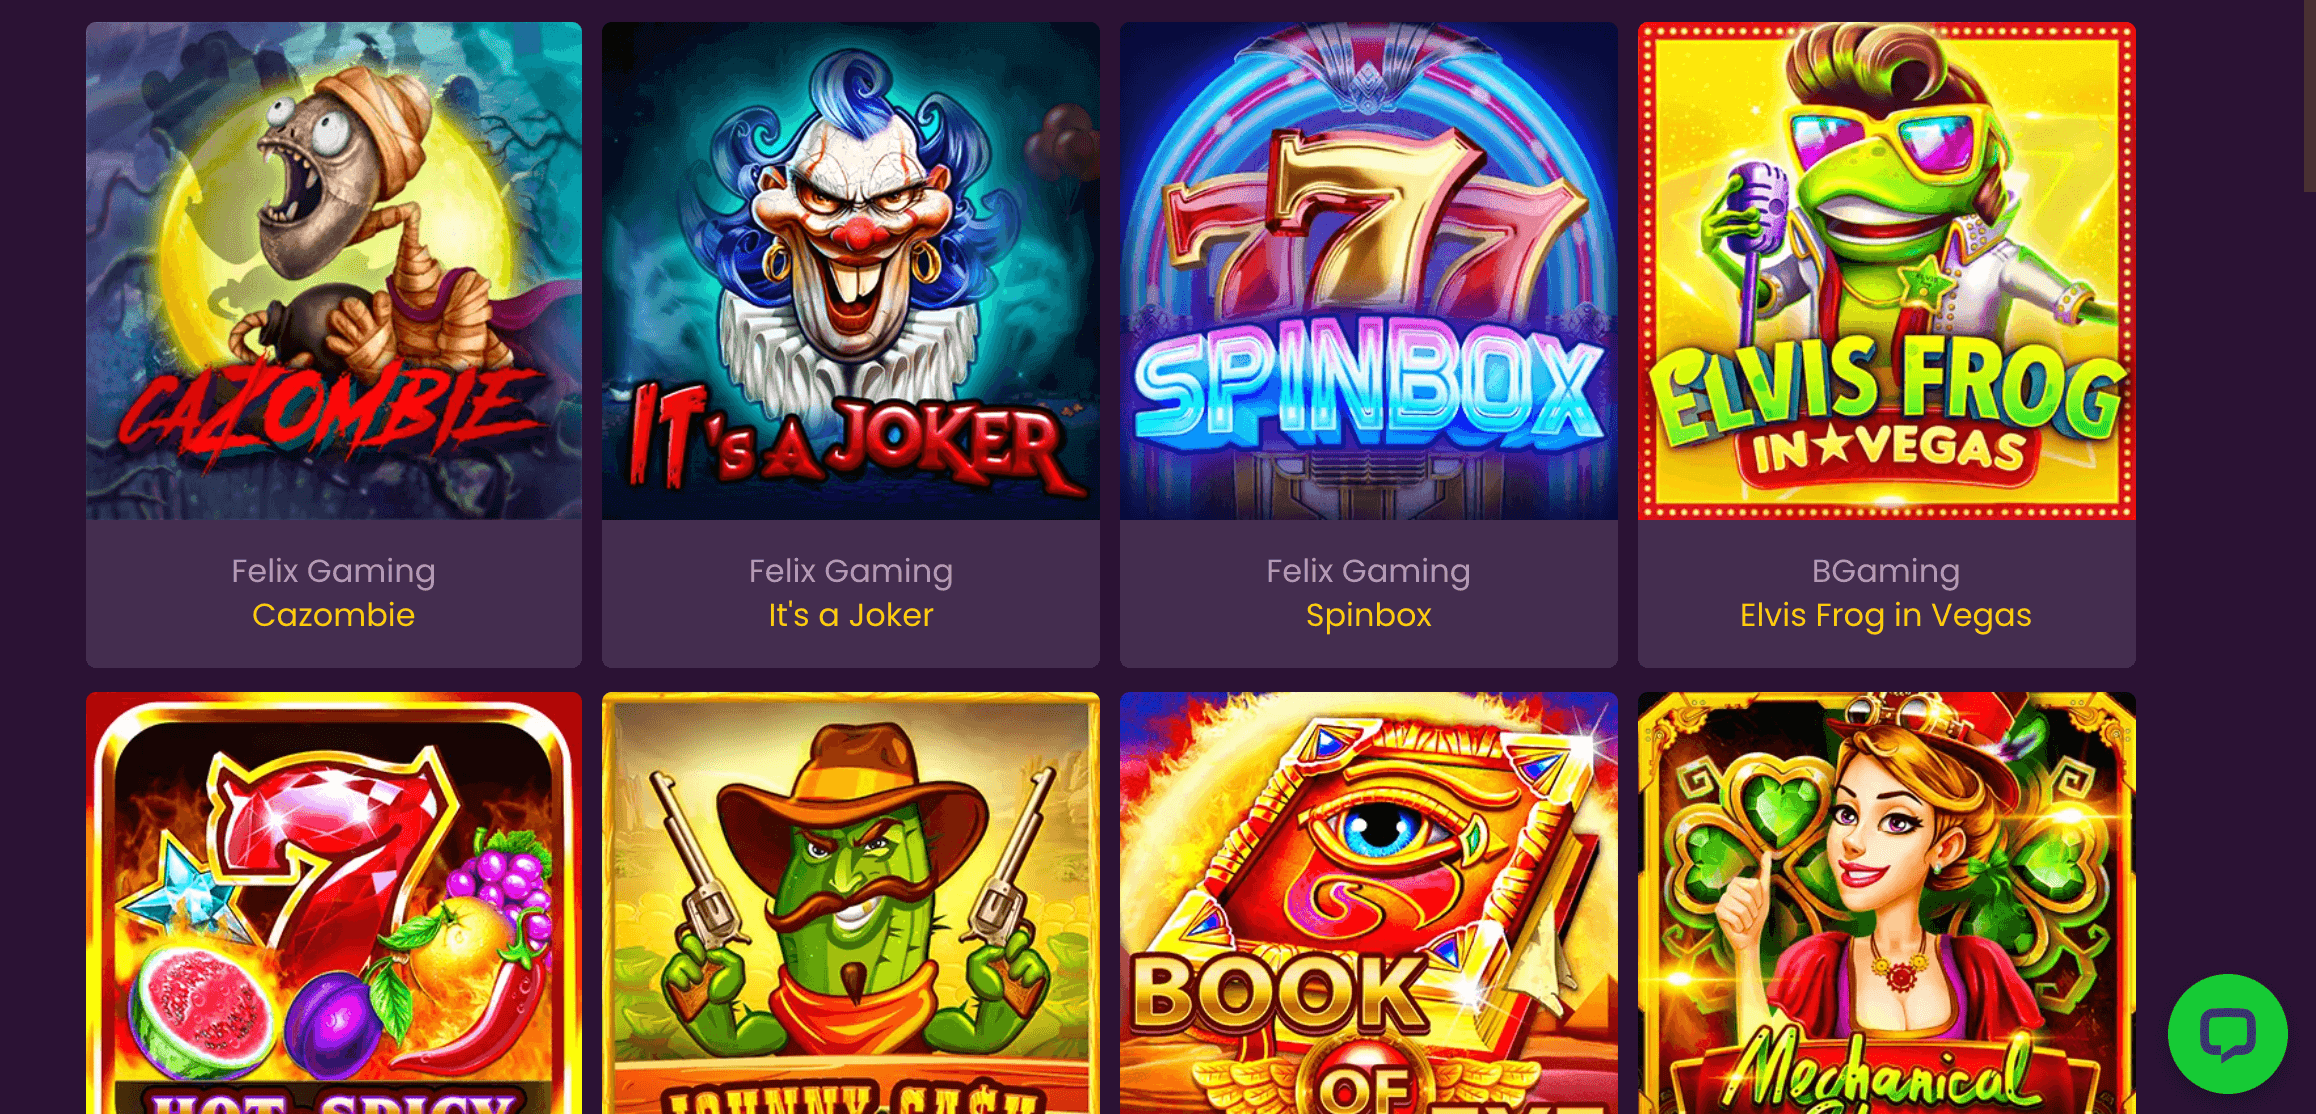Viewport: 2316px width, 1114px height.
Task: Launch the Spinbox 777 game image
Action: [1369, 271]
